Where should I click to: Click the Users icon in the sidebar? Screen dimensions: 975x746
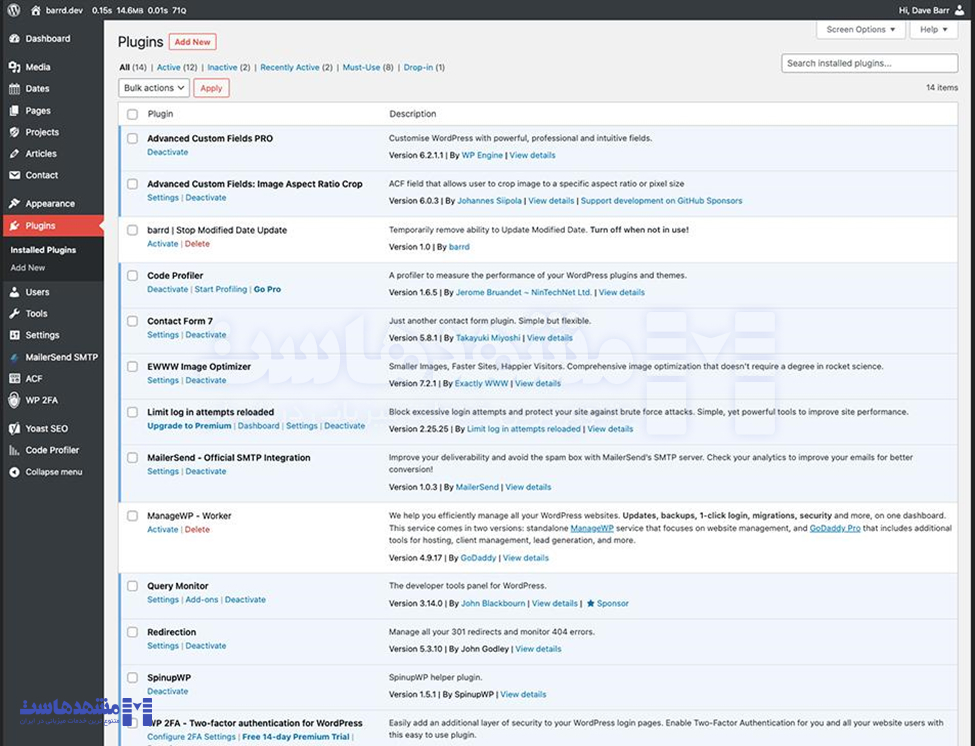[14, 292]
